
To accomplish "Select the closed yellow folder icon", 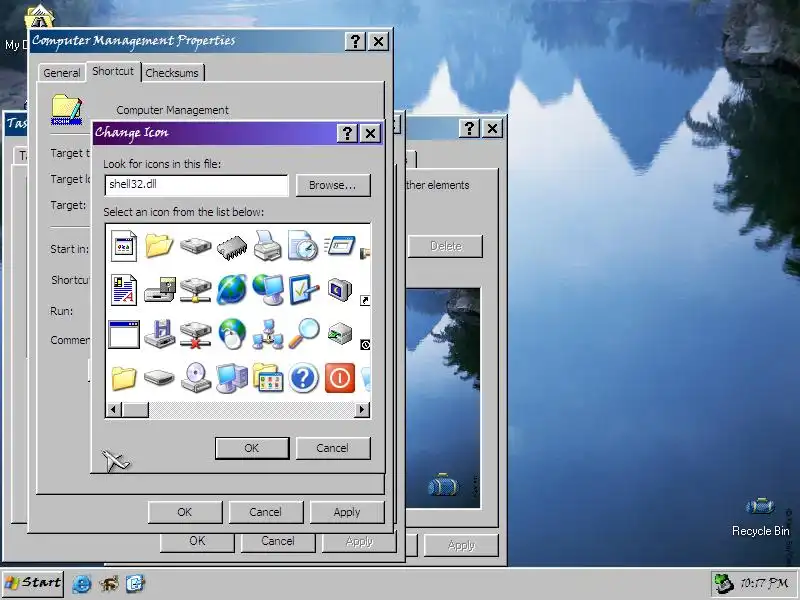I will tap(124, 379).
